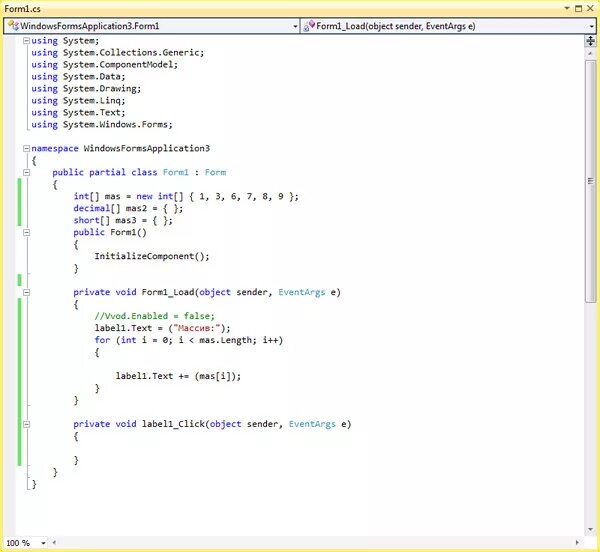Collapse the label1_Click method

click(26, 424)
